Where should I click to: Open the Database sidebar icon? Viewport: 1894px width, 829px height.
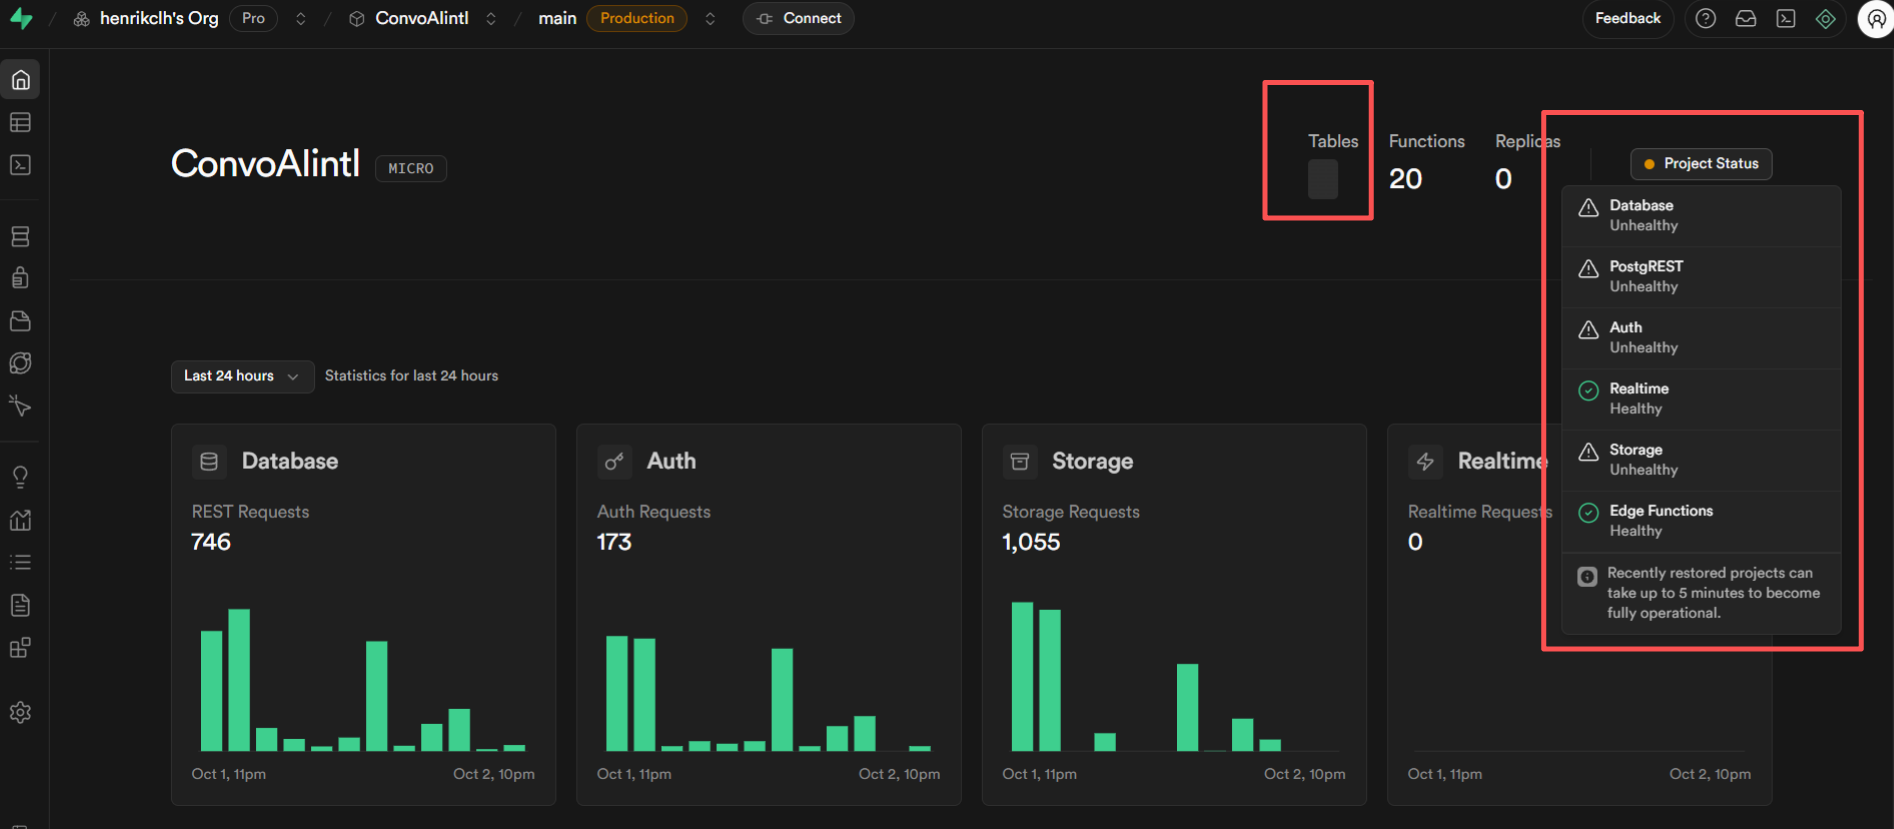(20, 236)
